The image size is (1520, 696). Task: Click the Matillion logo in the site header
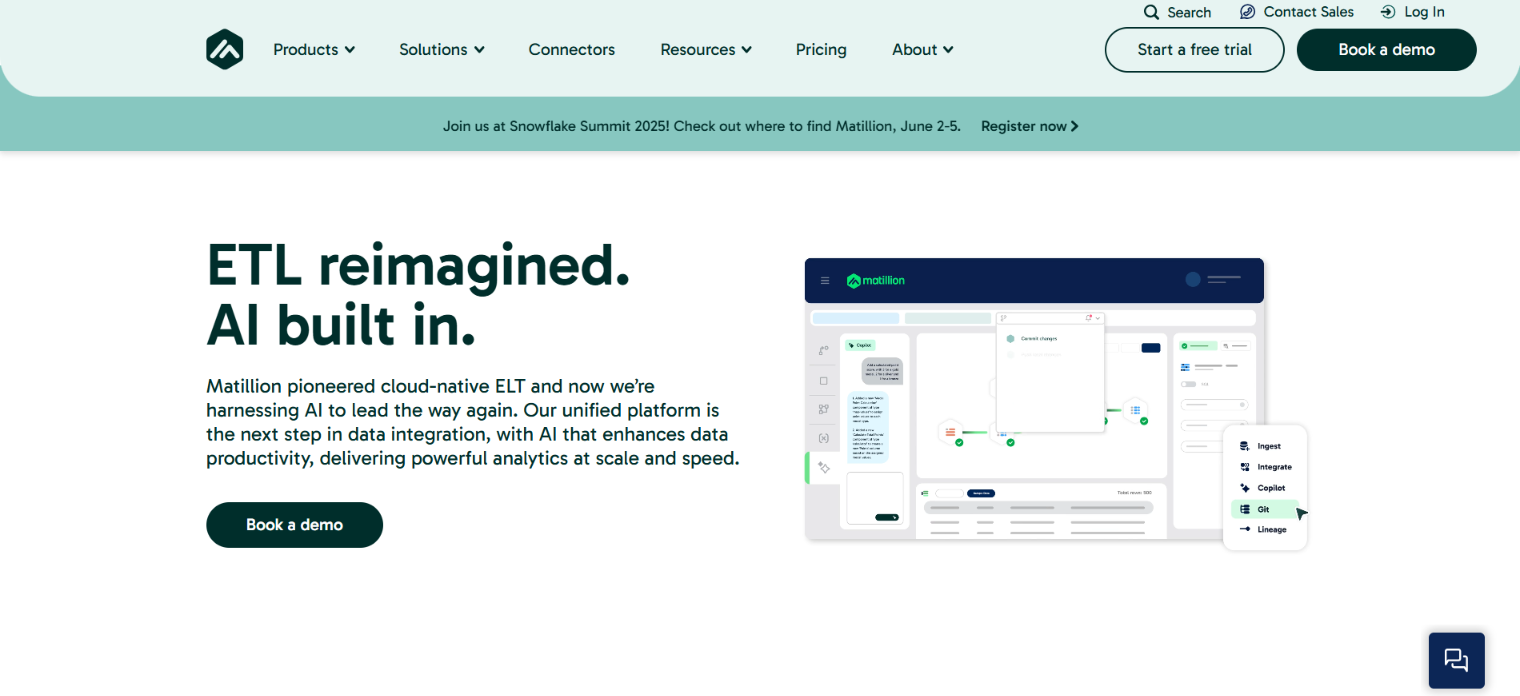pyautogui.click(x=225, y=49)
